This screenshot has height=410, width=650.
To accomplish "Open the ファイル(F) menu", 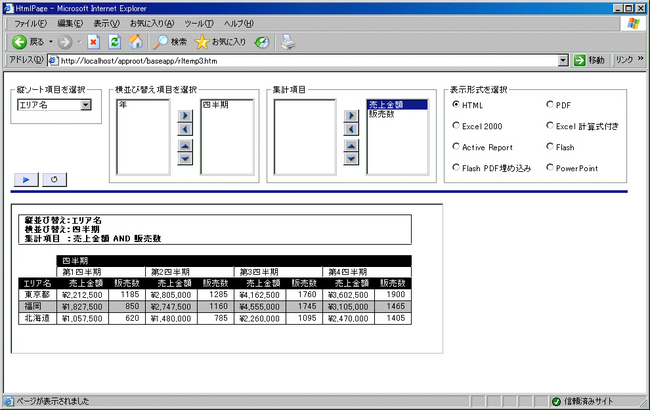I will point(30,23).
